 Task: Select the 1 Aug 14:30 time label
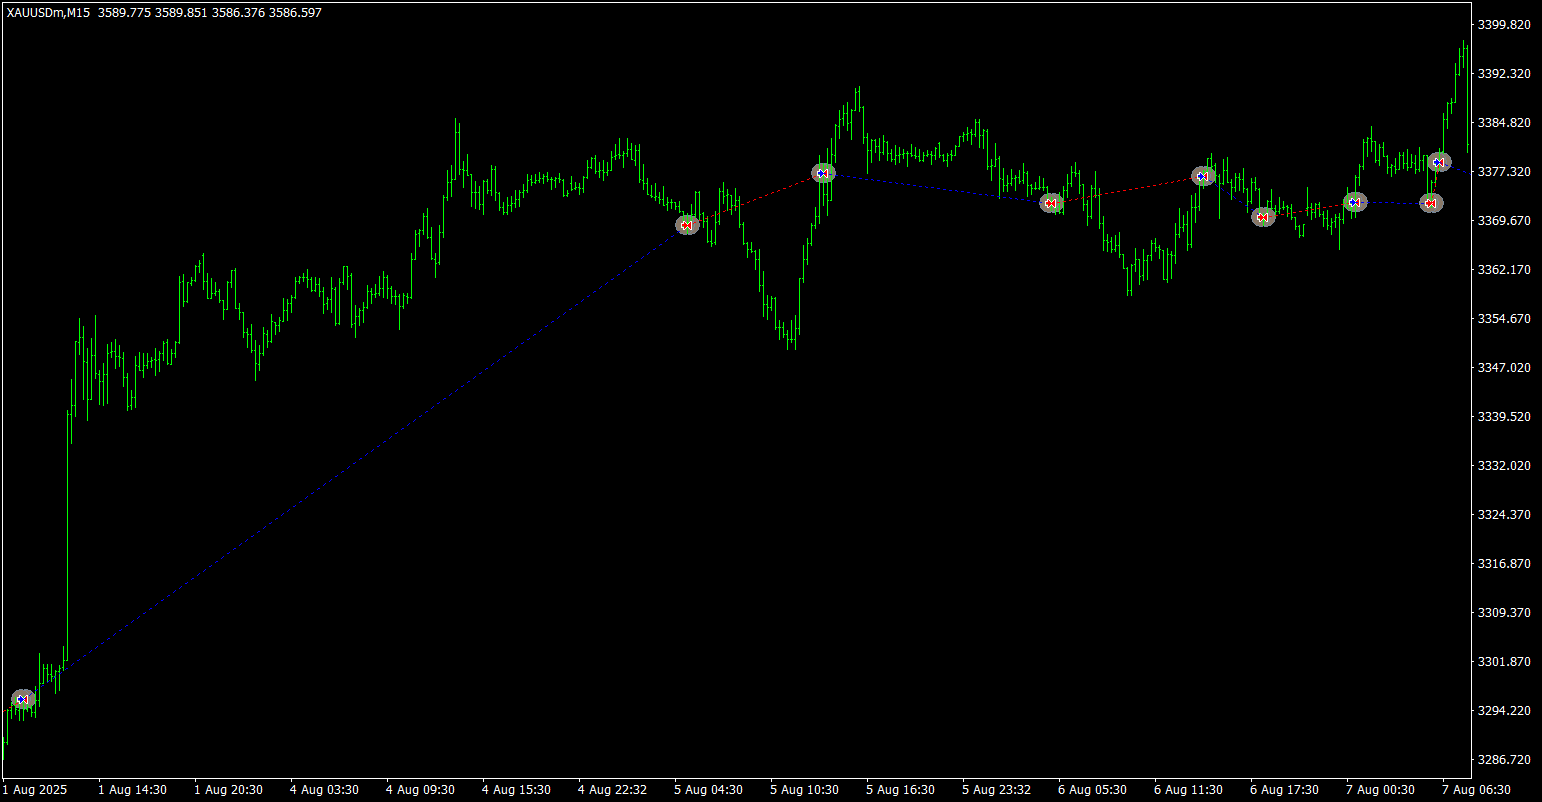(132, 789)
